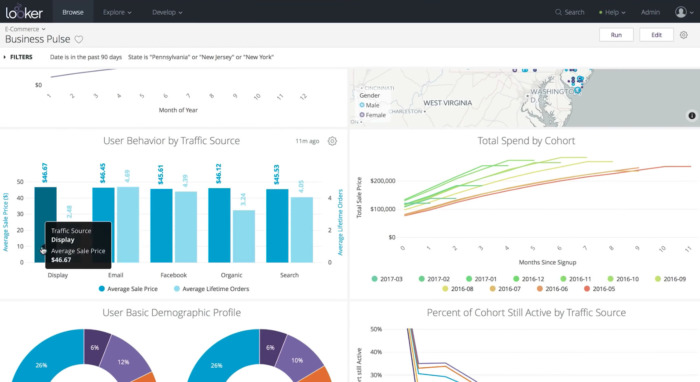
Task: Click the Looker logo
Action: (24, 12)
